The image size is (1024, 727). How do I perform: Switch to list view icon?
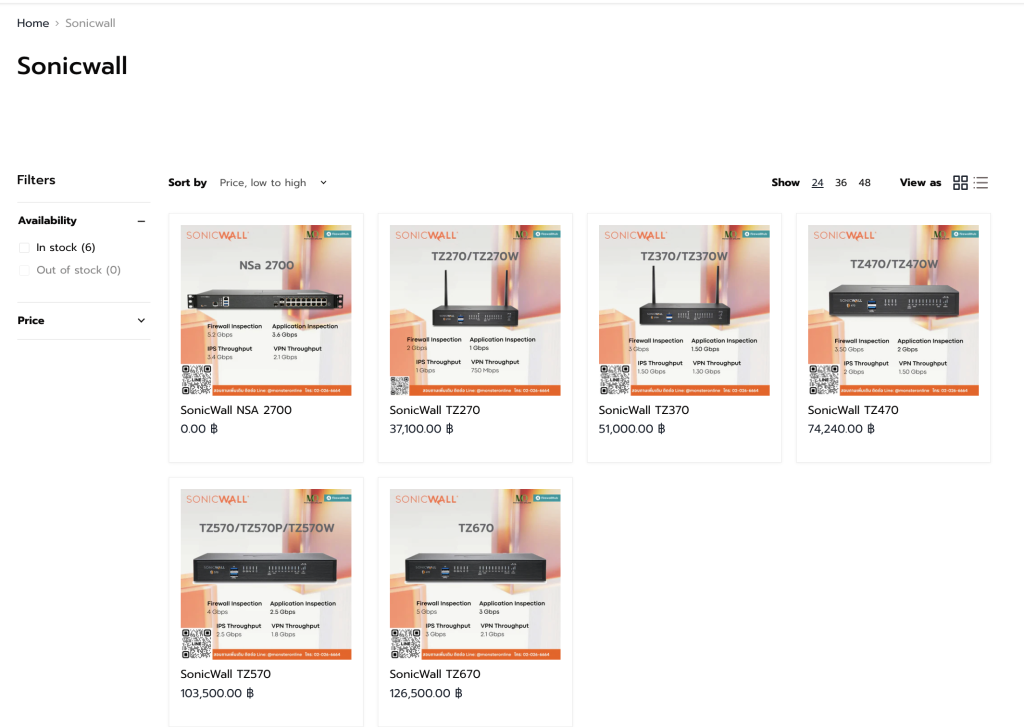pos(981,183)
